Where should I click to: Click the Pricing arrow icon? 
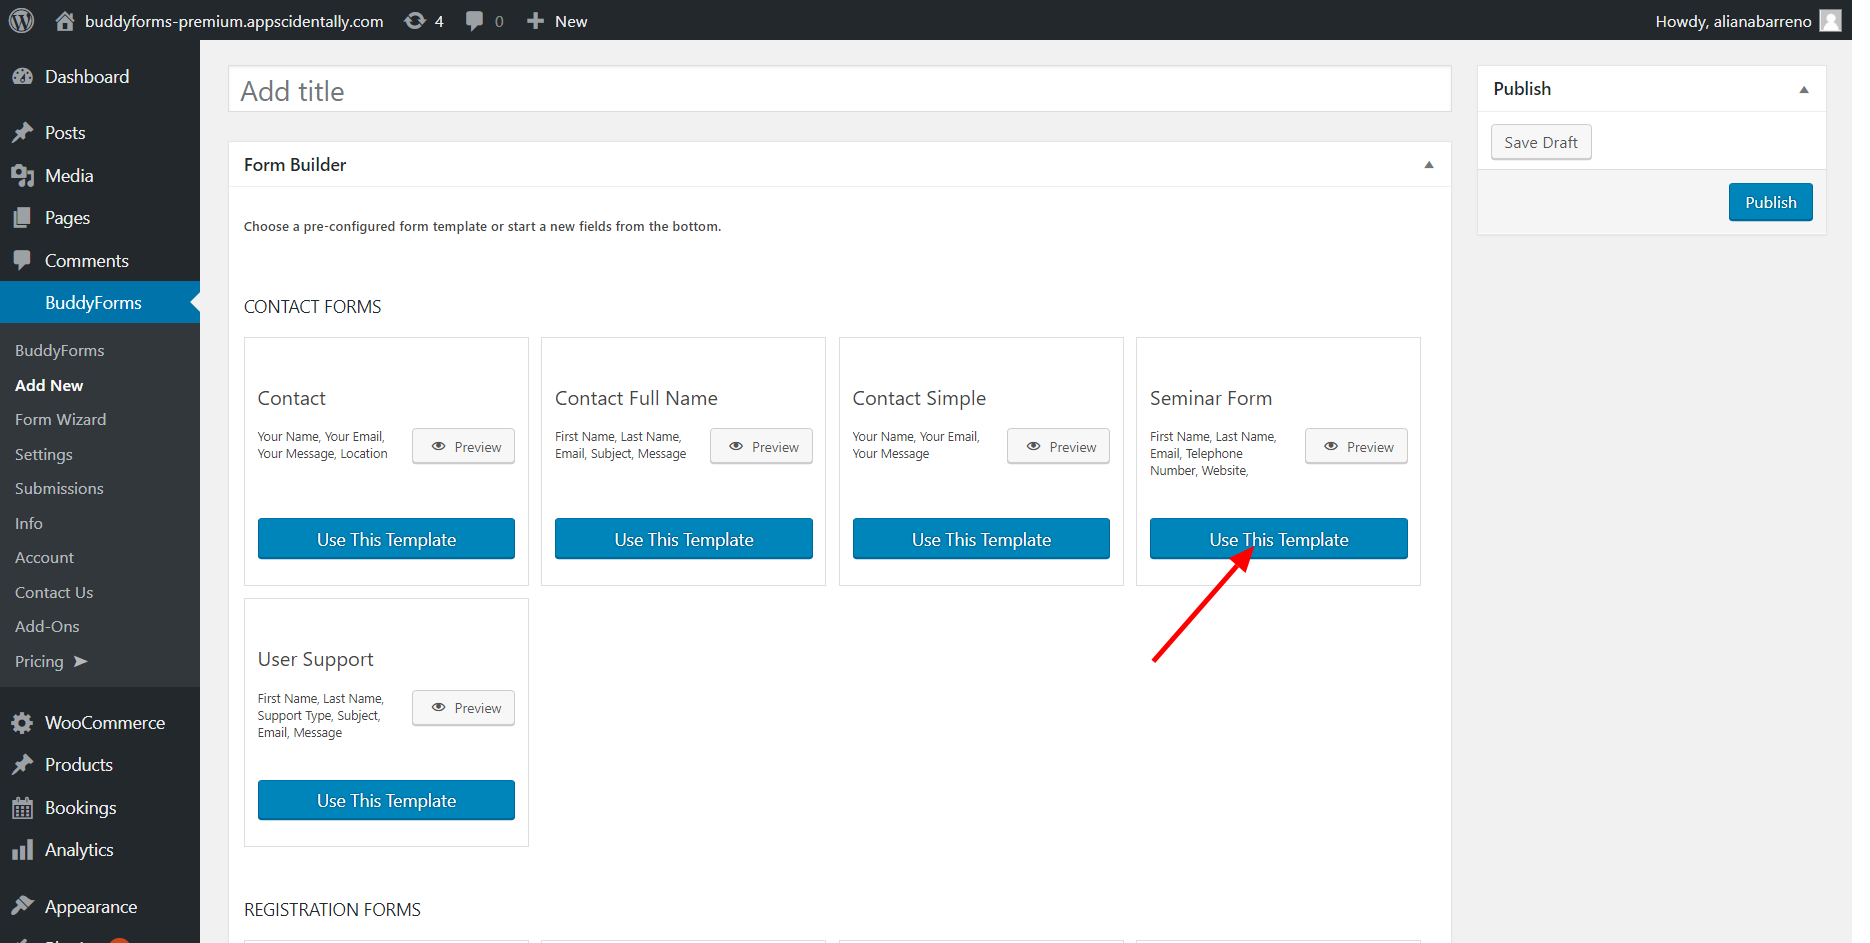click(81, 661)
